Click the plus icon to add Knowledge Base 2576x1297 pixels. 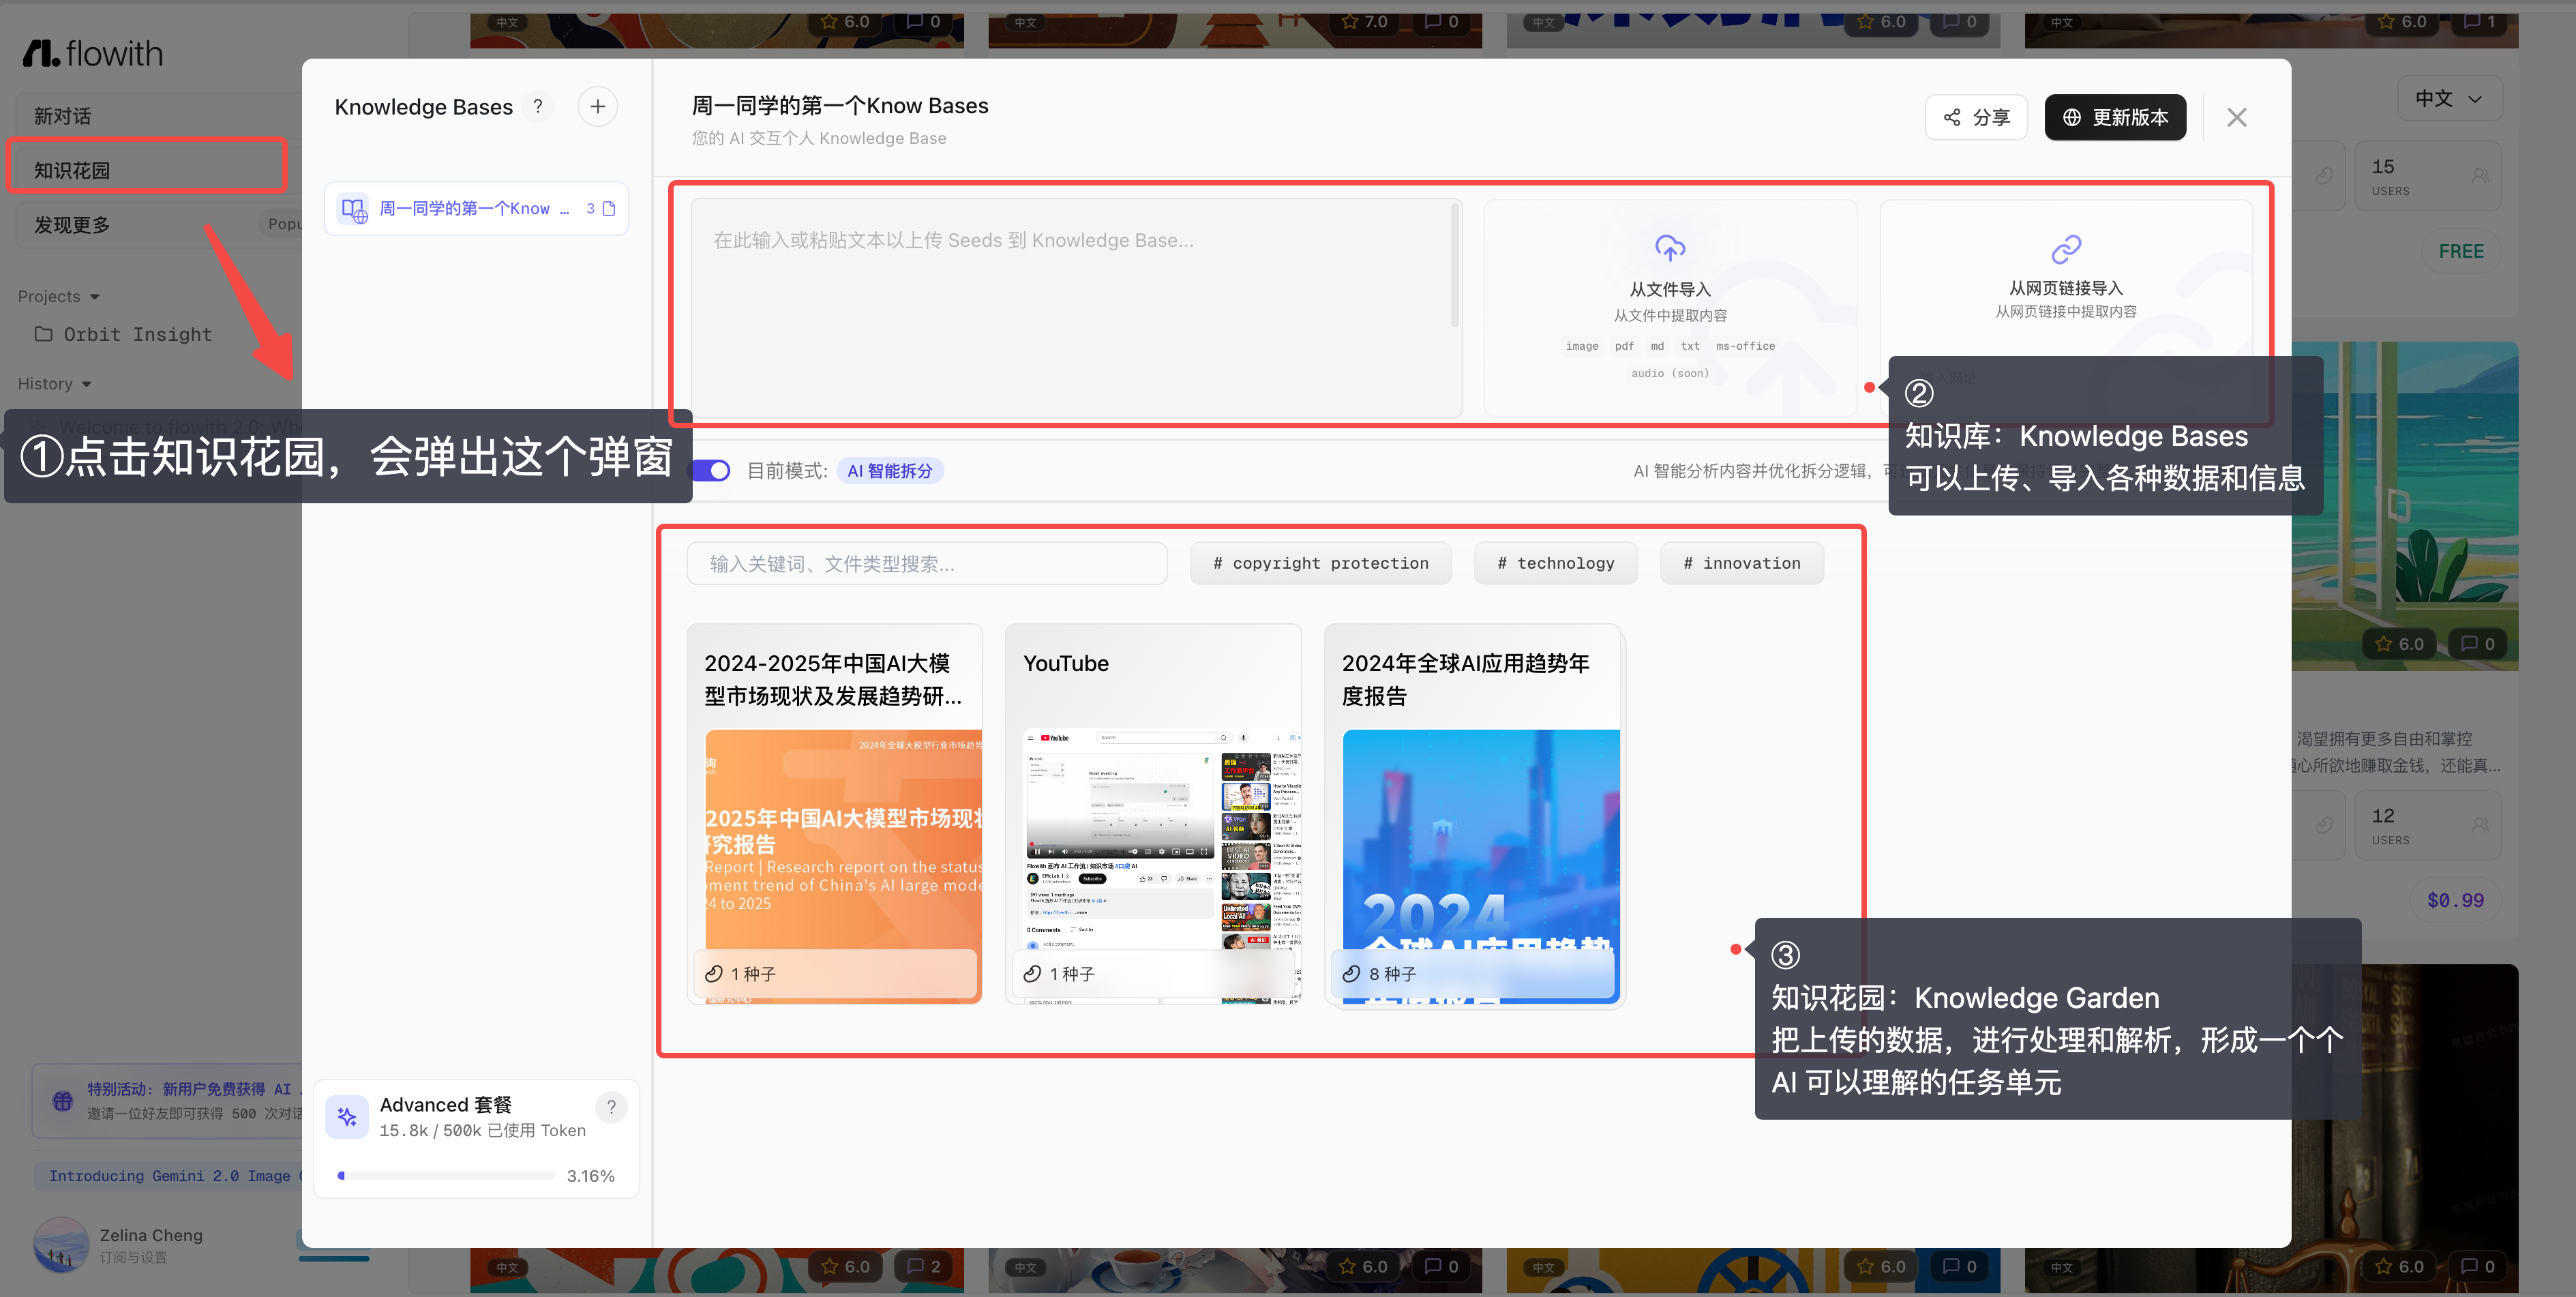pos(597,106)
